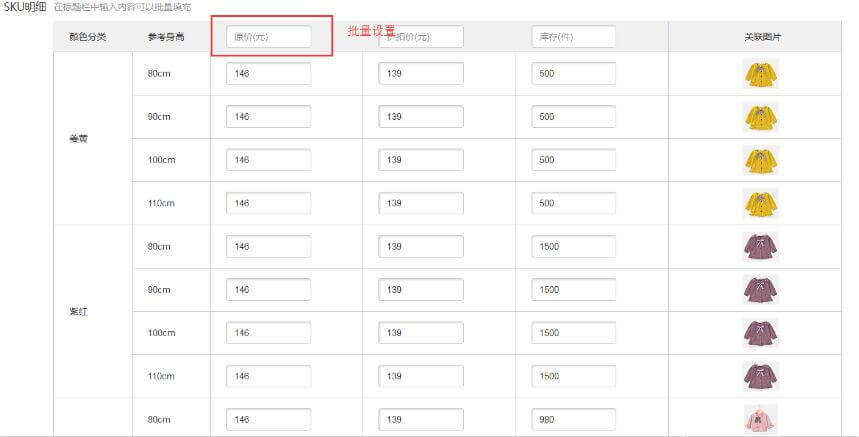
Task: Click discount price field for 紫红 110cm
Action: [421, 376]
